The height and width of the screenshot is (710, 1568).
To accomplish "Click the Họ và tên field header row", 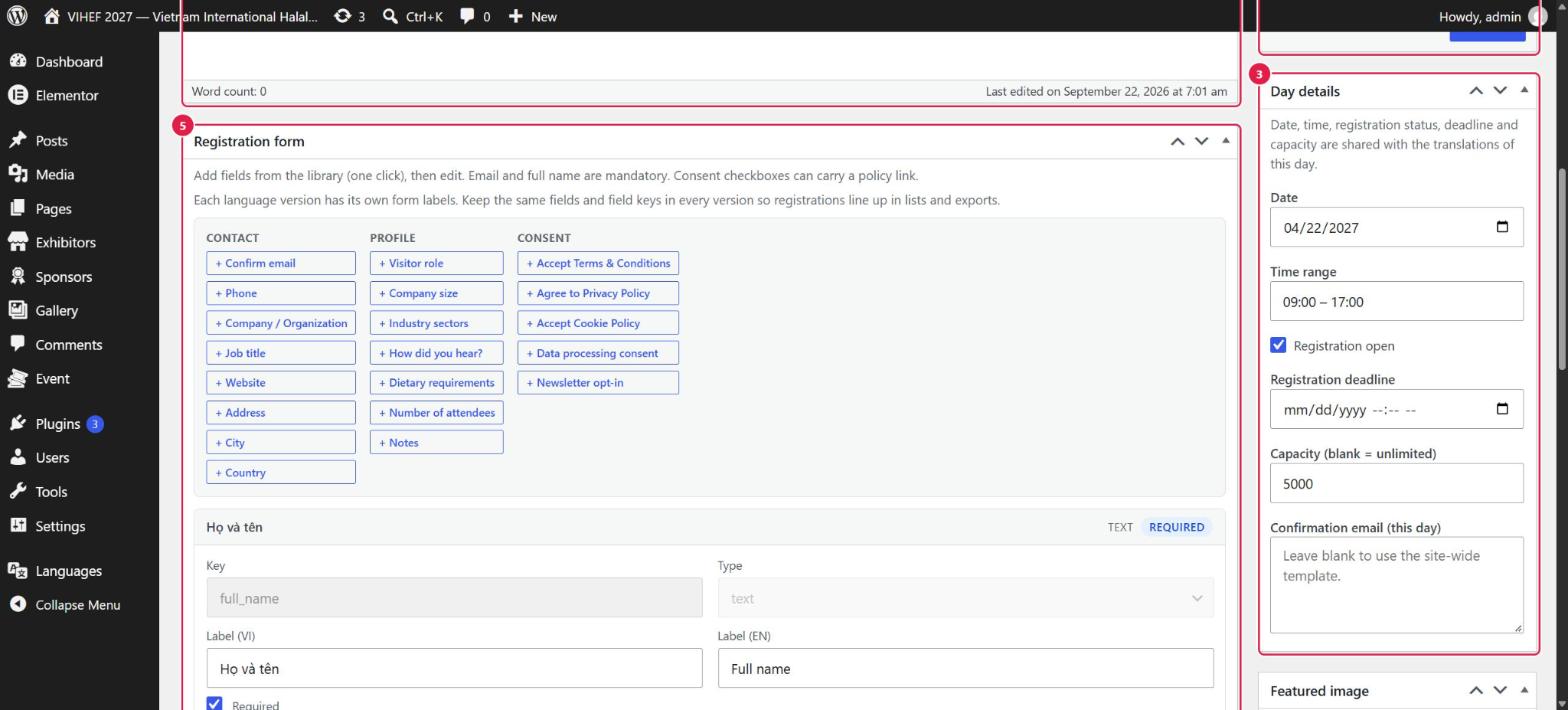I will [710, 527].
